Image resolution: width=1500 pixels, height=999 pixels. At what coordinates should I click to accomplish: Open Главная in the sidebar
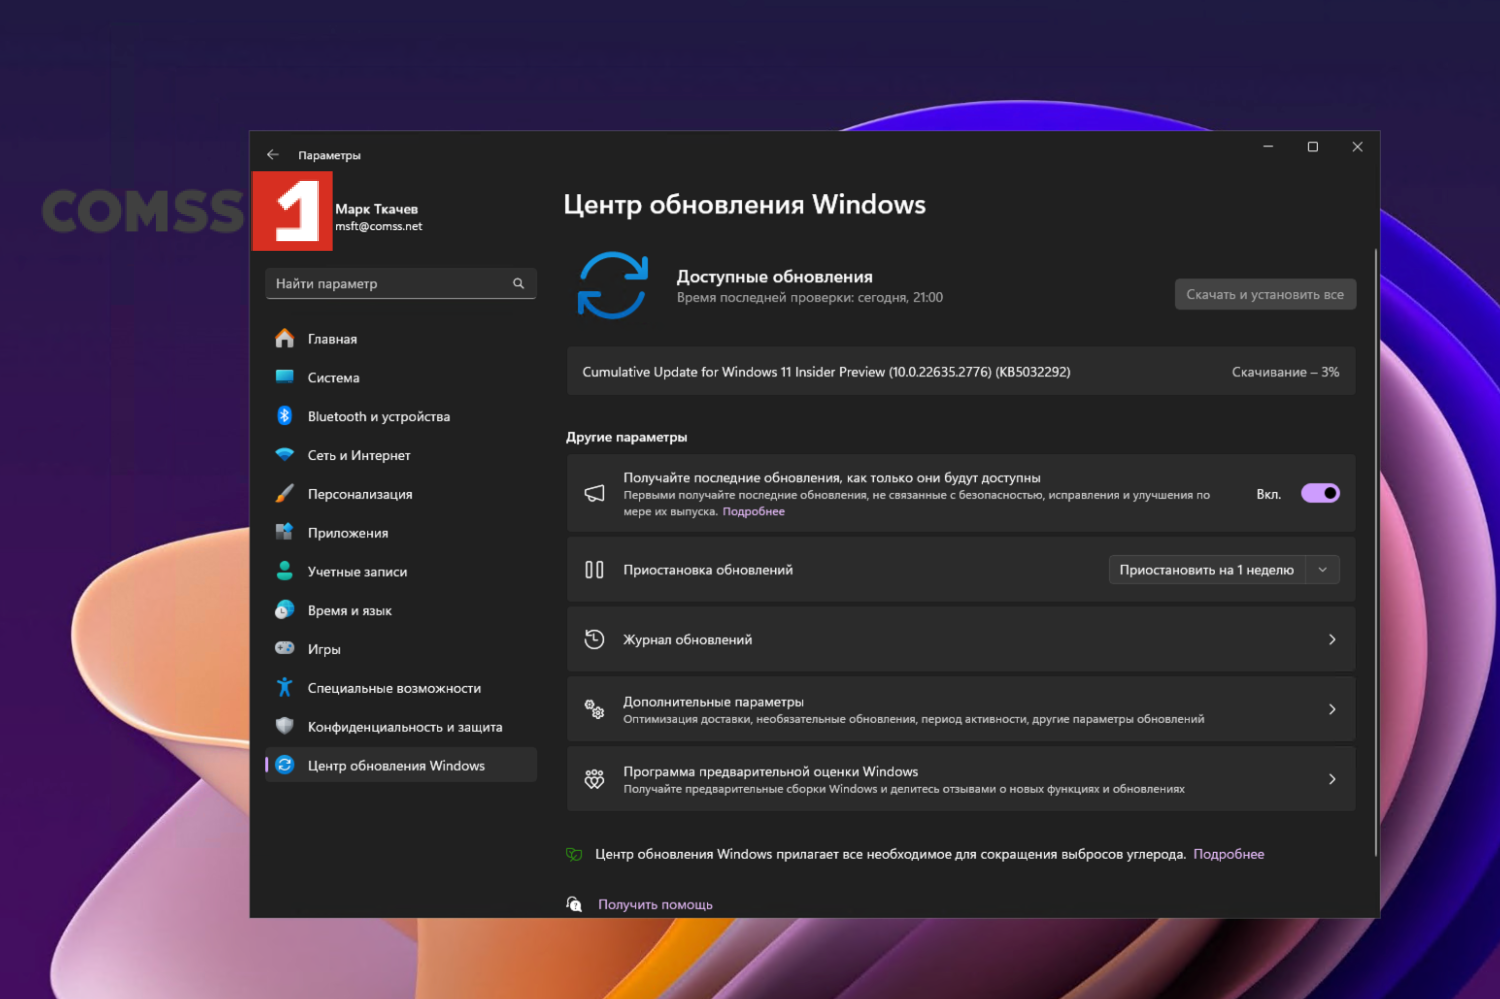(401, 339)
